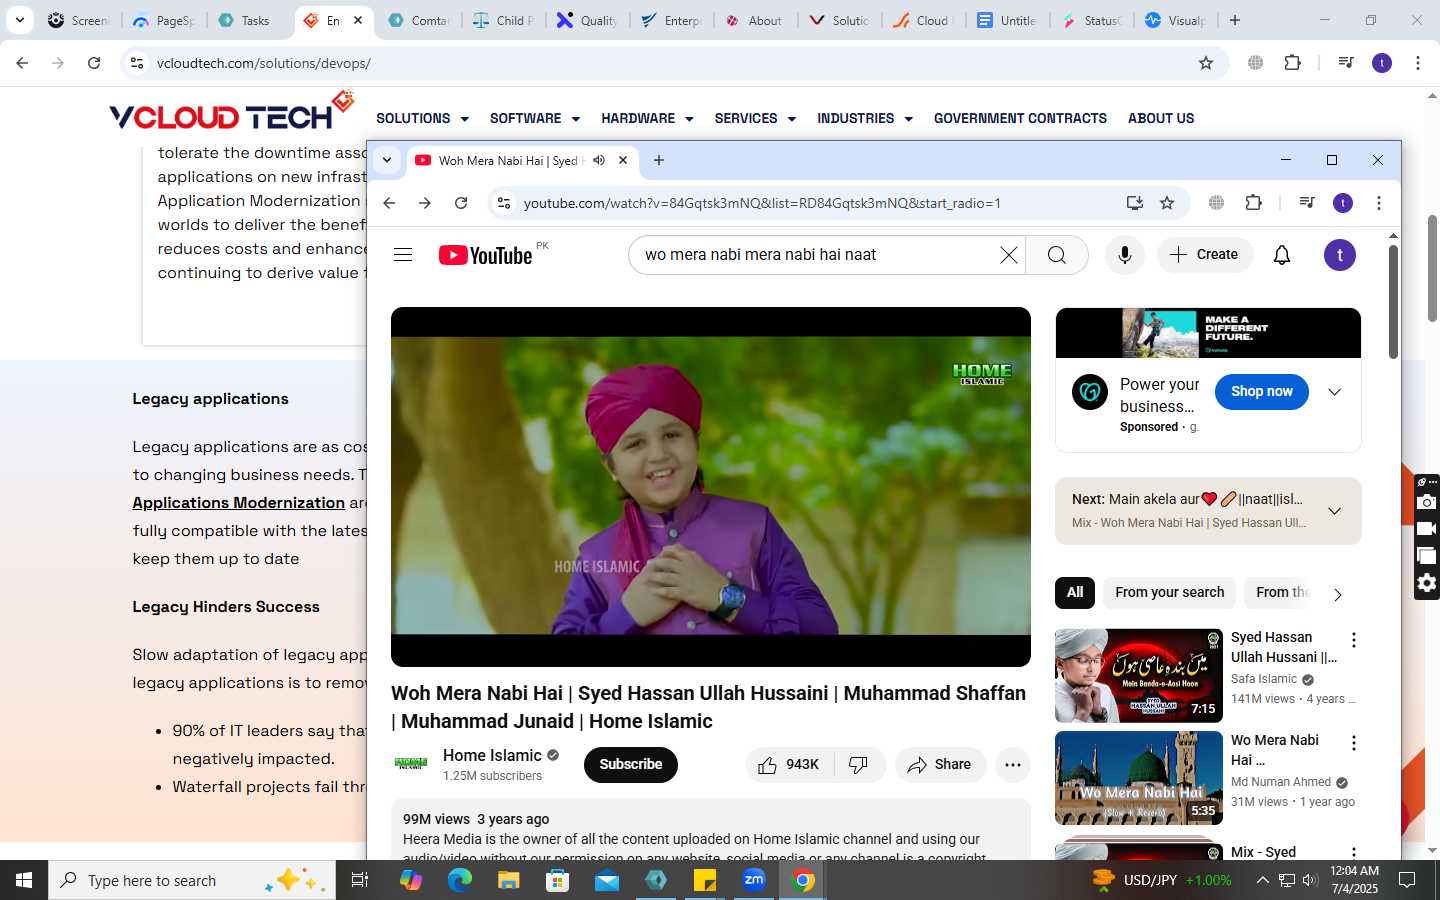The height and width of the screenshot is (900, 1440).
Task: Reload the YouTube window page
Action: (461, 203)
